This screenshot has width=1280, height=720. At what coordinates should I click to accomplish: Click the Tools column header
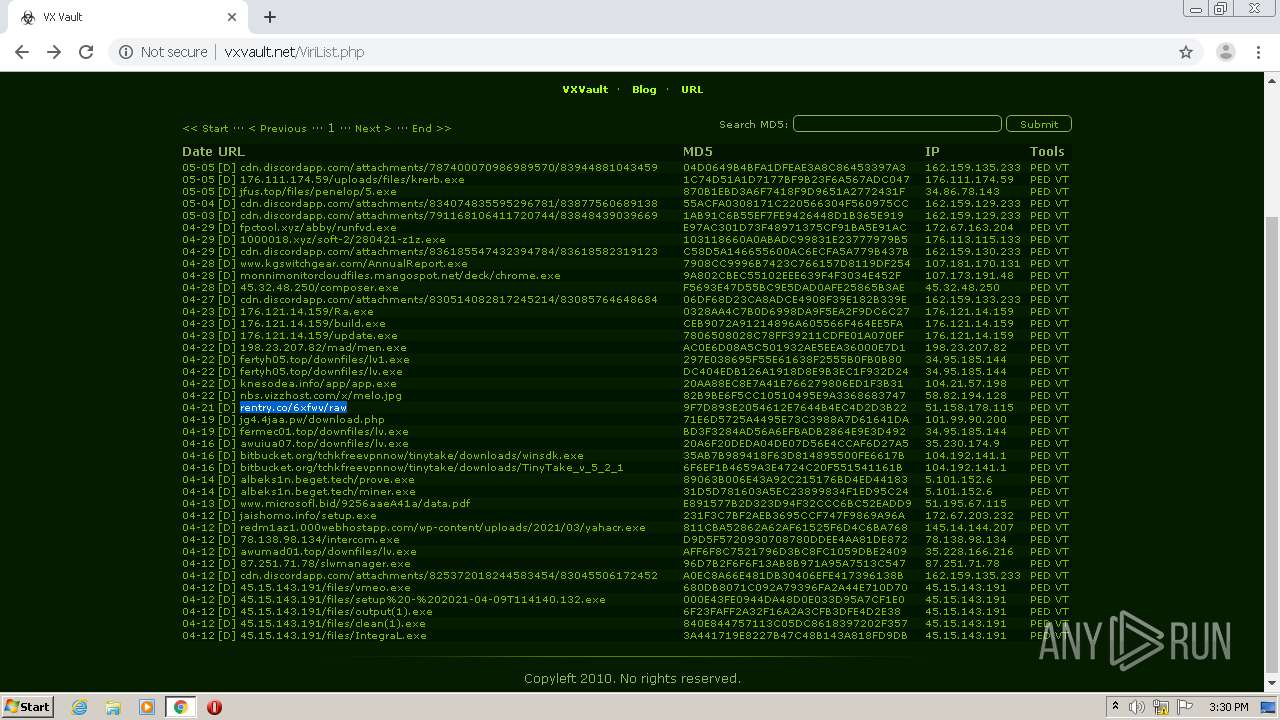click(x=1047, y=152)
